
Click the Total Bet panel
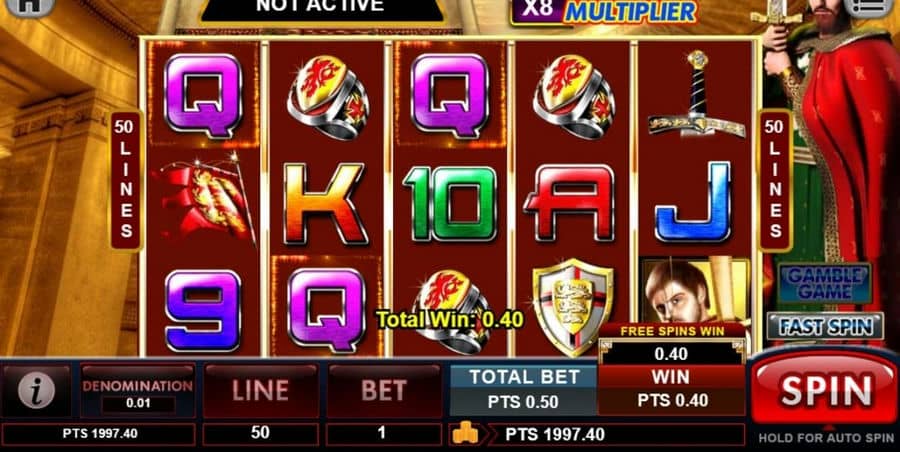point(523,390)
